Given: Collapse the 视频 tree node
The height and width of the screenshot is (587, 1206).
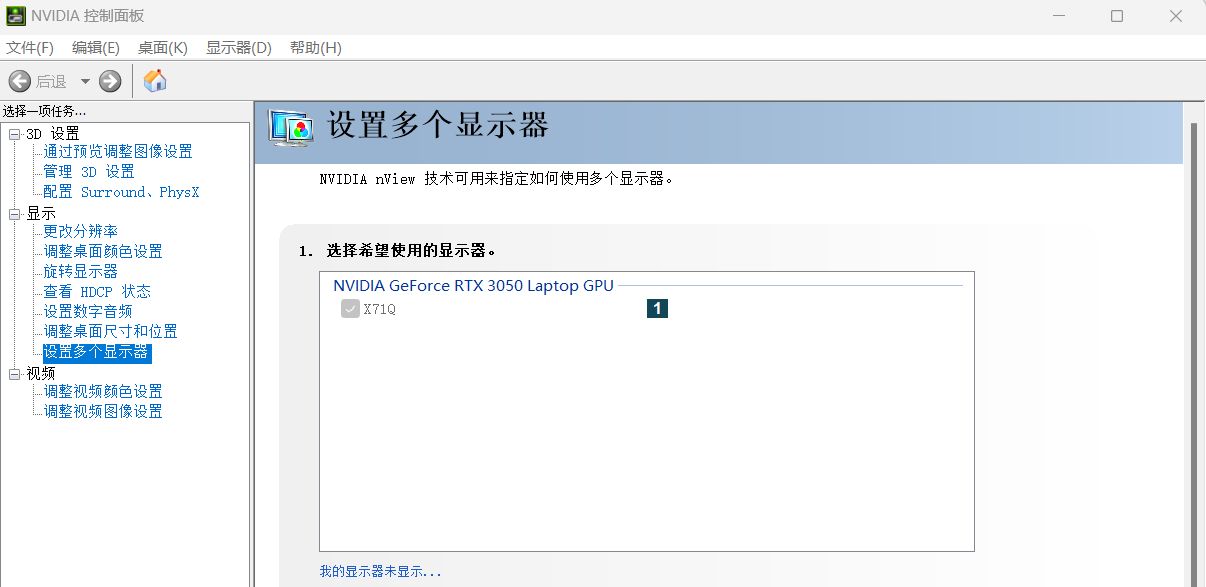Looking at the screenshot, I should coord(14,374).
